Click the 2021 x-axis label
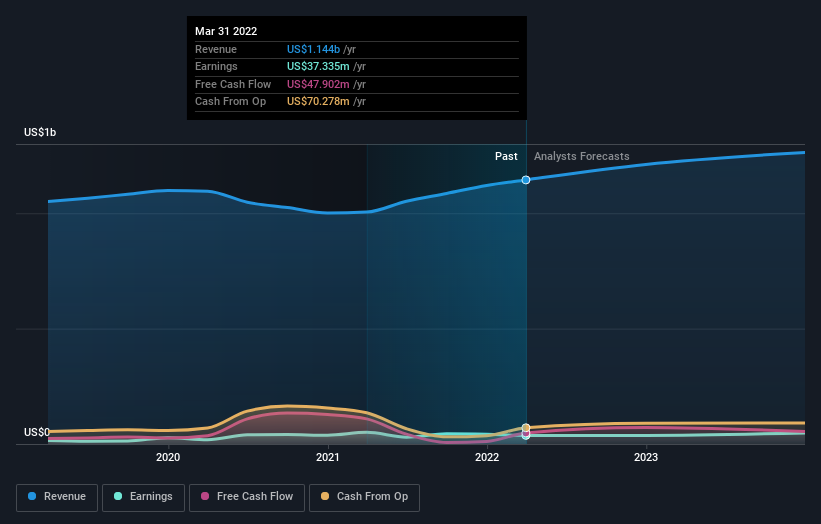 (328, 457)
